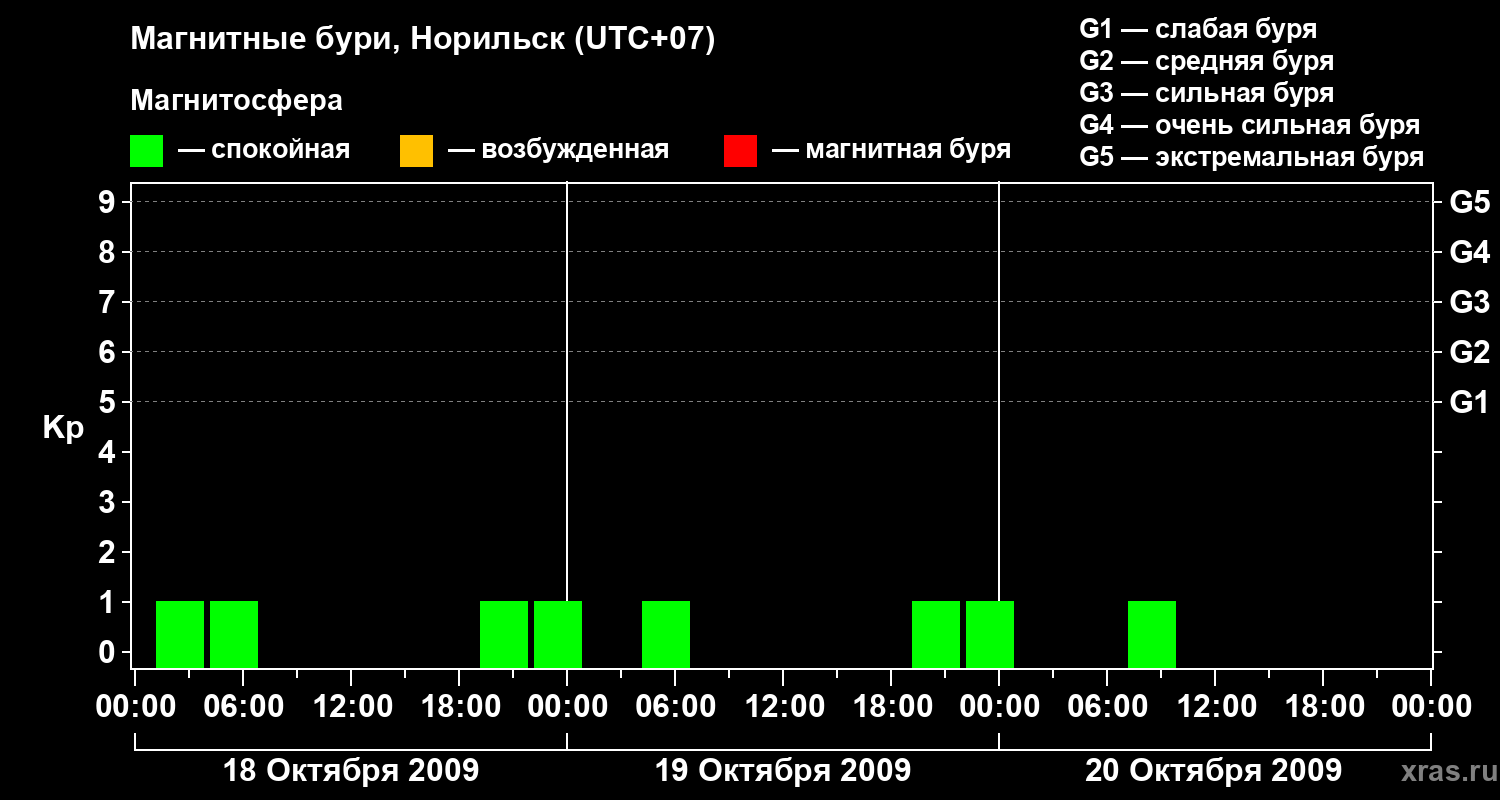Click the '18:00' time label for 20 Октября
This screenshot has height=800, width=1500.
1323,707
